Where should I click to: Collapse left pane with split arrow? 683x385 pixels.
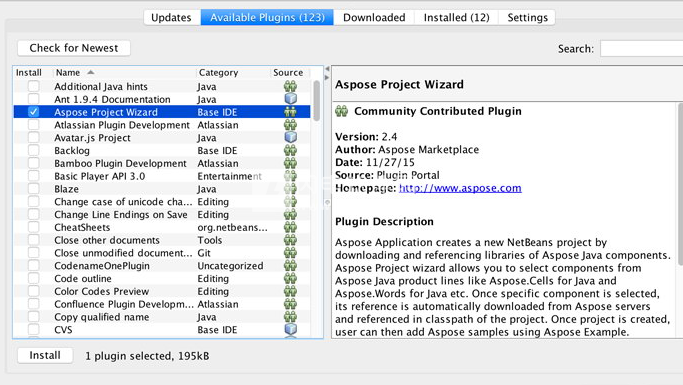coord(327,69)
